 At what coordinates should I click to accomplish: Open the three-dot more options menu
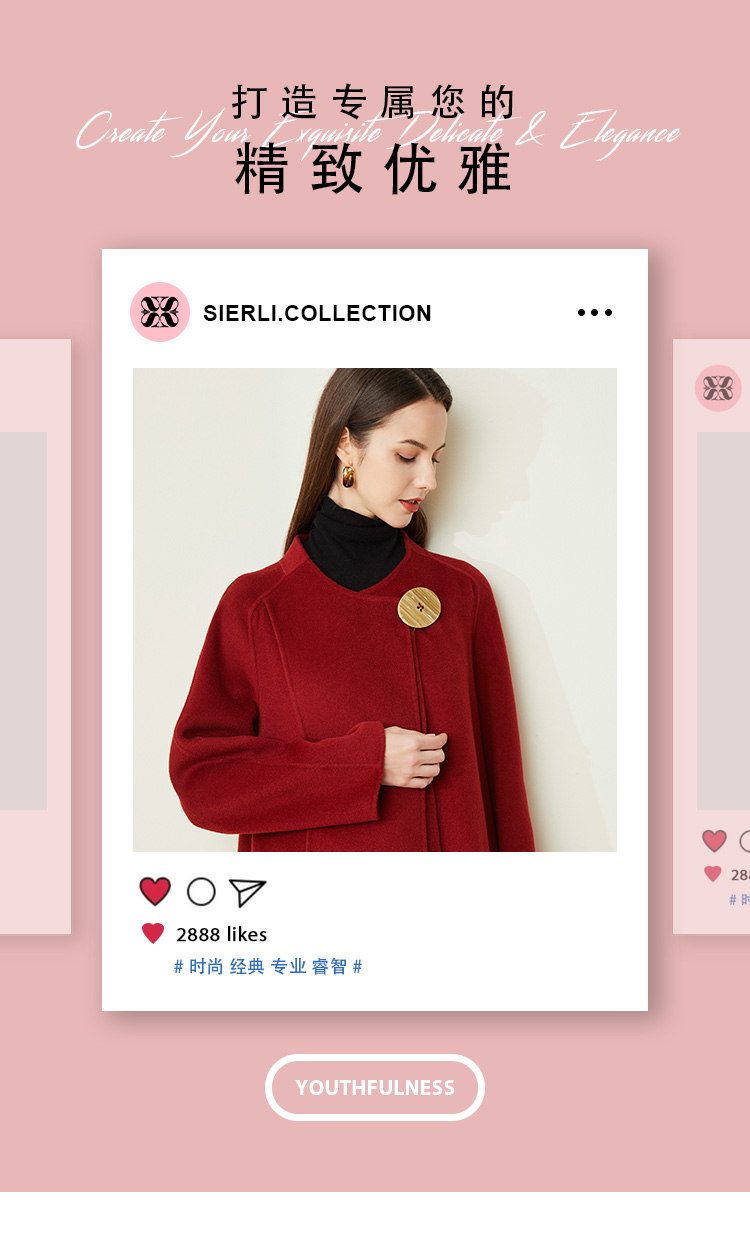(595, 313)
